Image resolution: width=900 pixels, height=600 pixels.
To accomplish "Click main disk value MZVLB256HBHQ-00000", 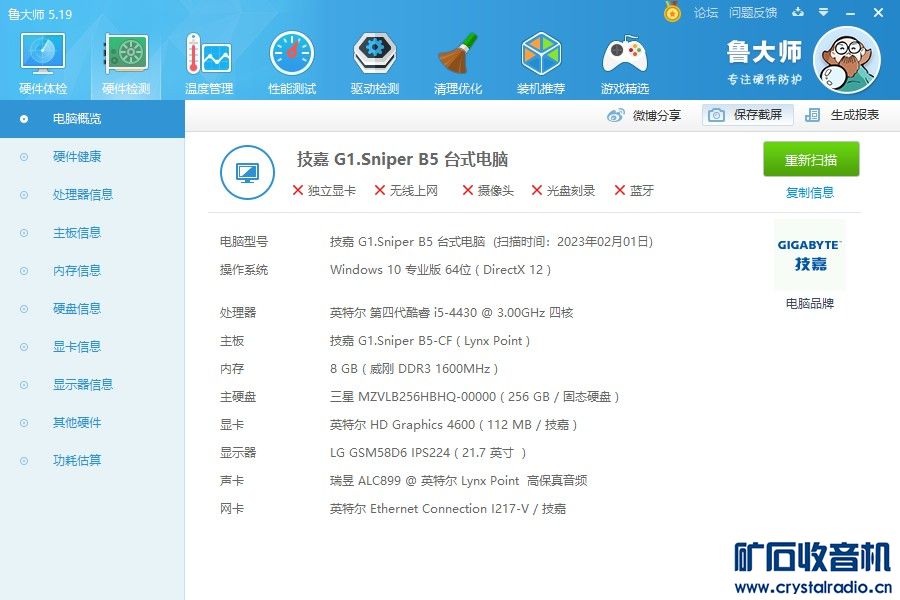I will 474,397.
